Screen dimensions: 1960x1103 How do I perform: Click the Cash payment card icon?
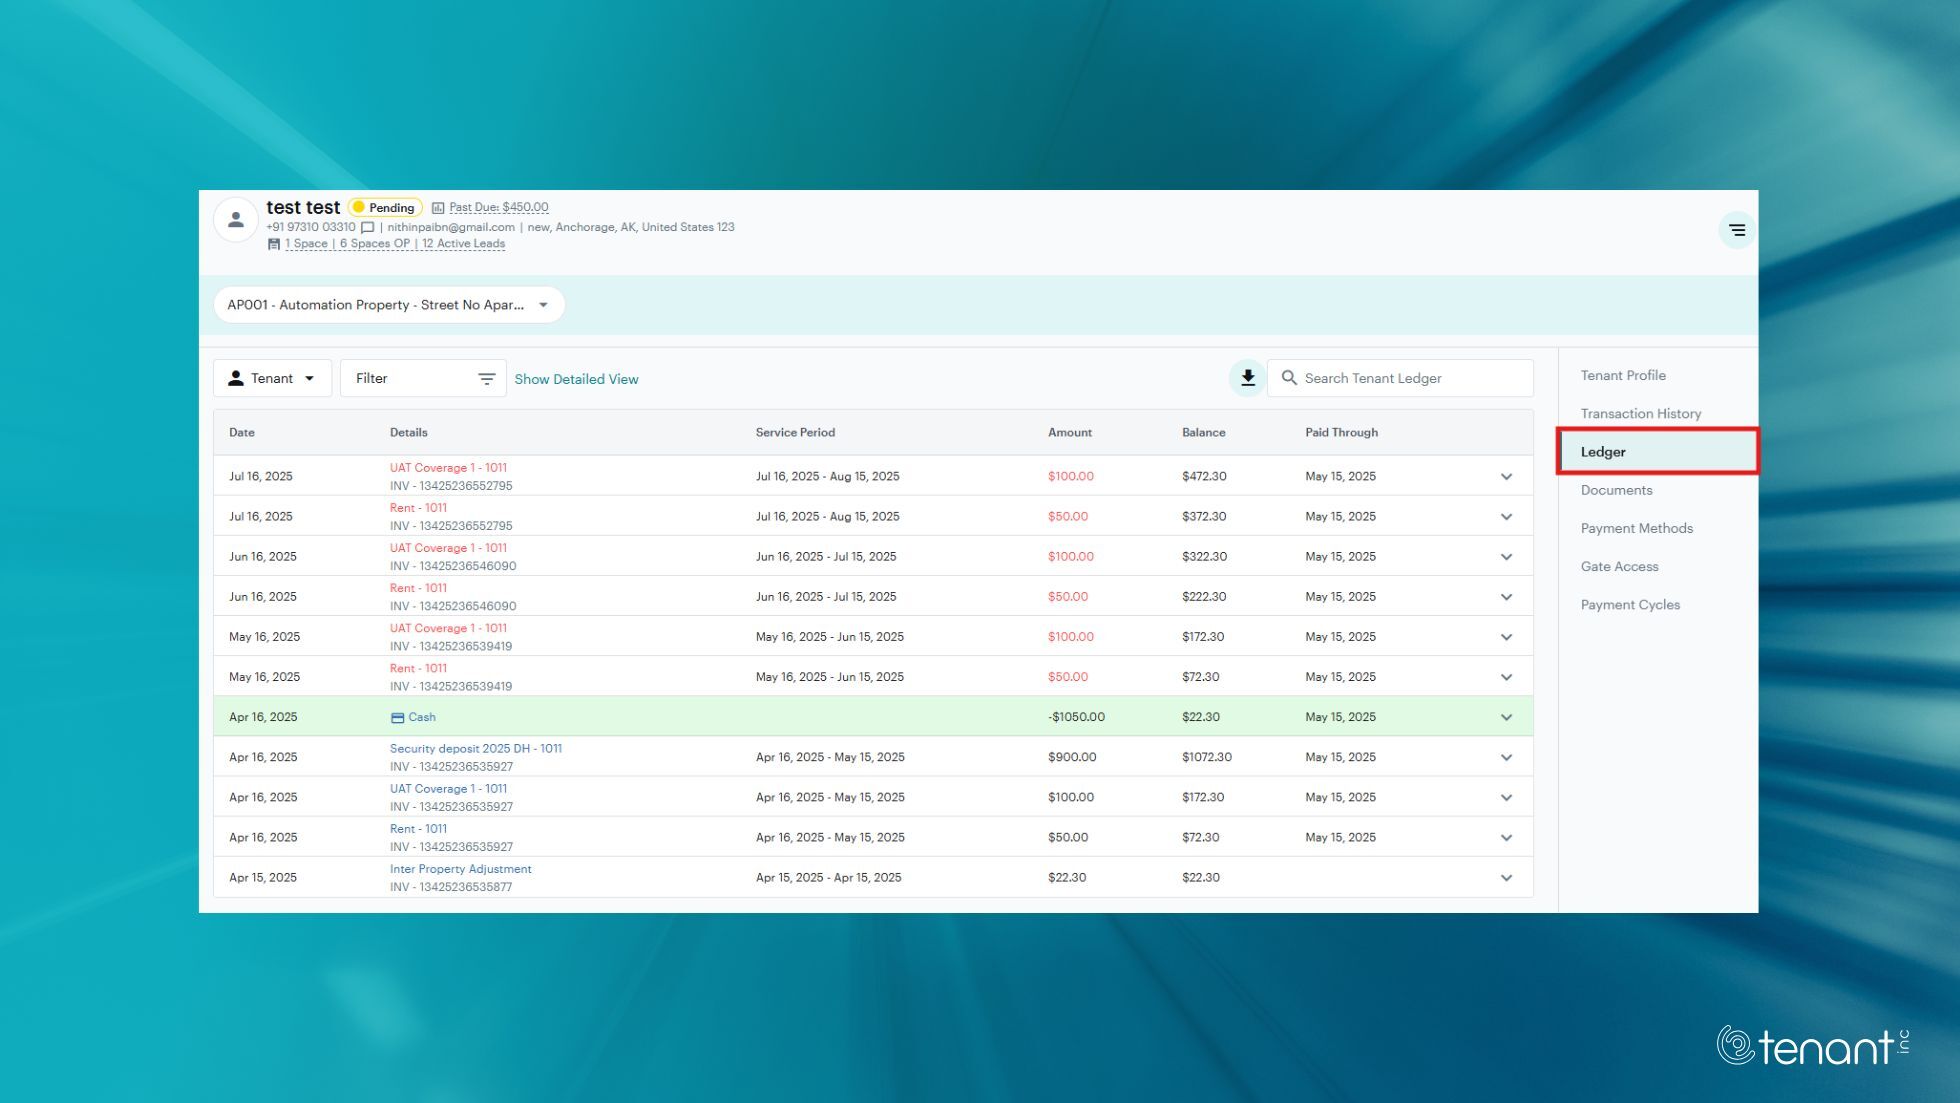(x=397, y=718)
